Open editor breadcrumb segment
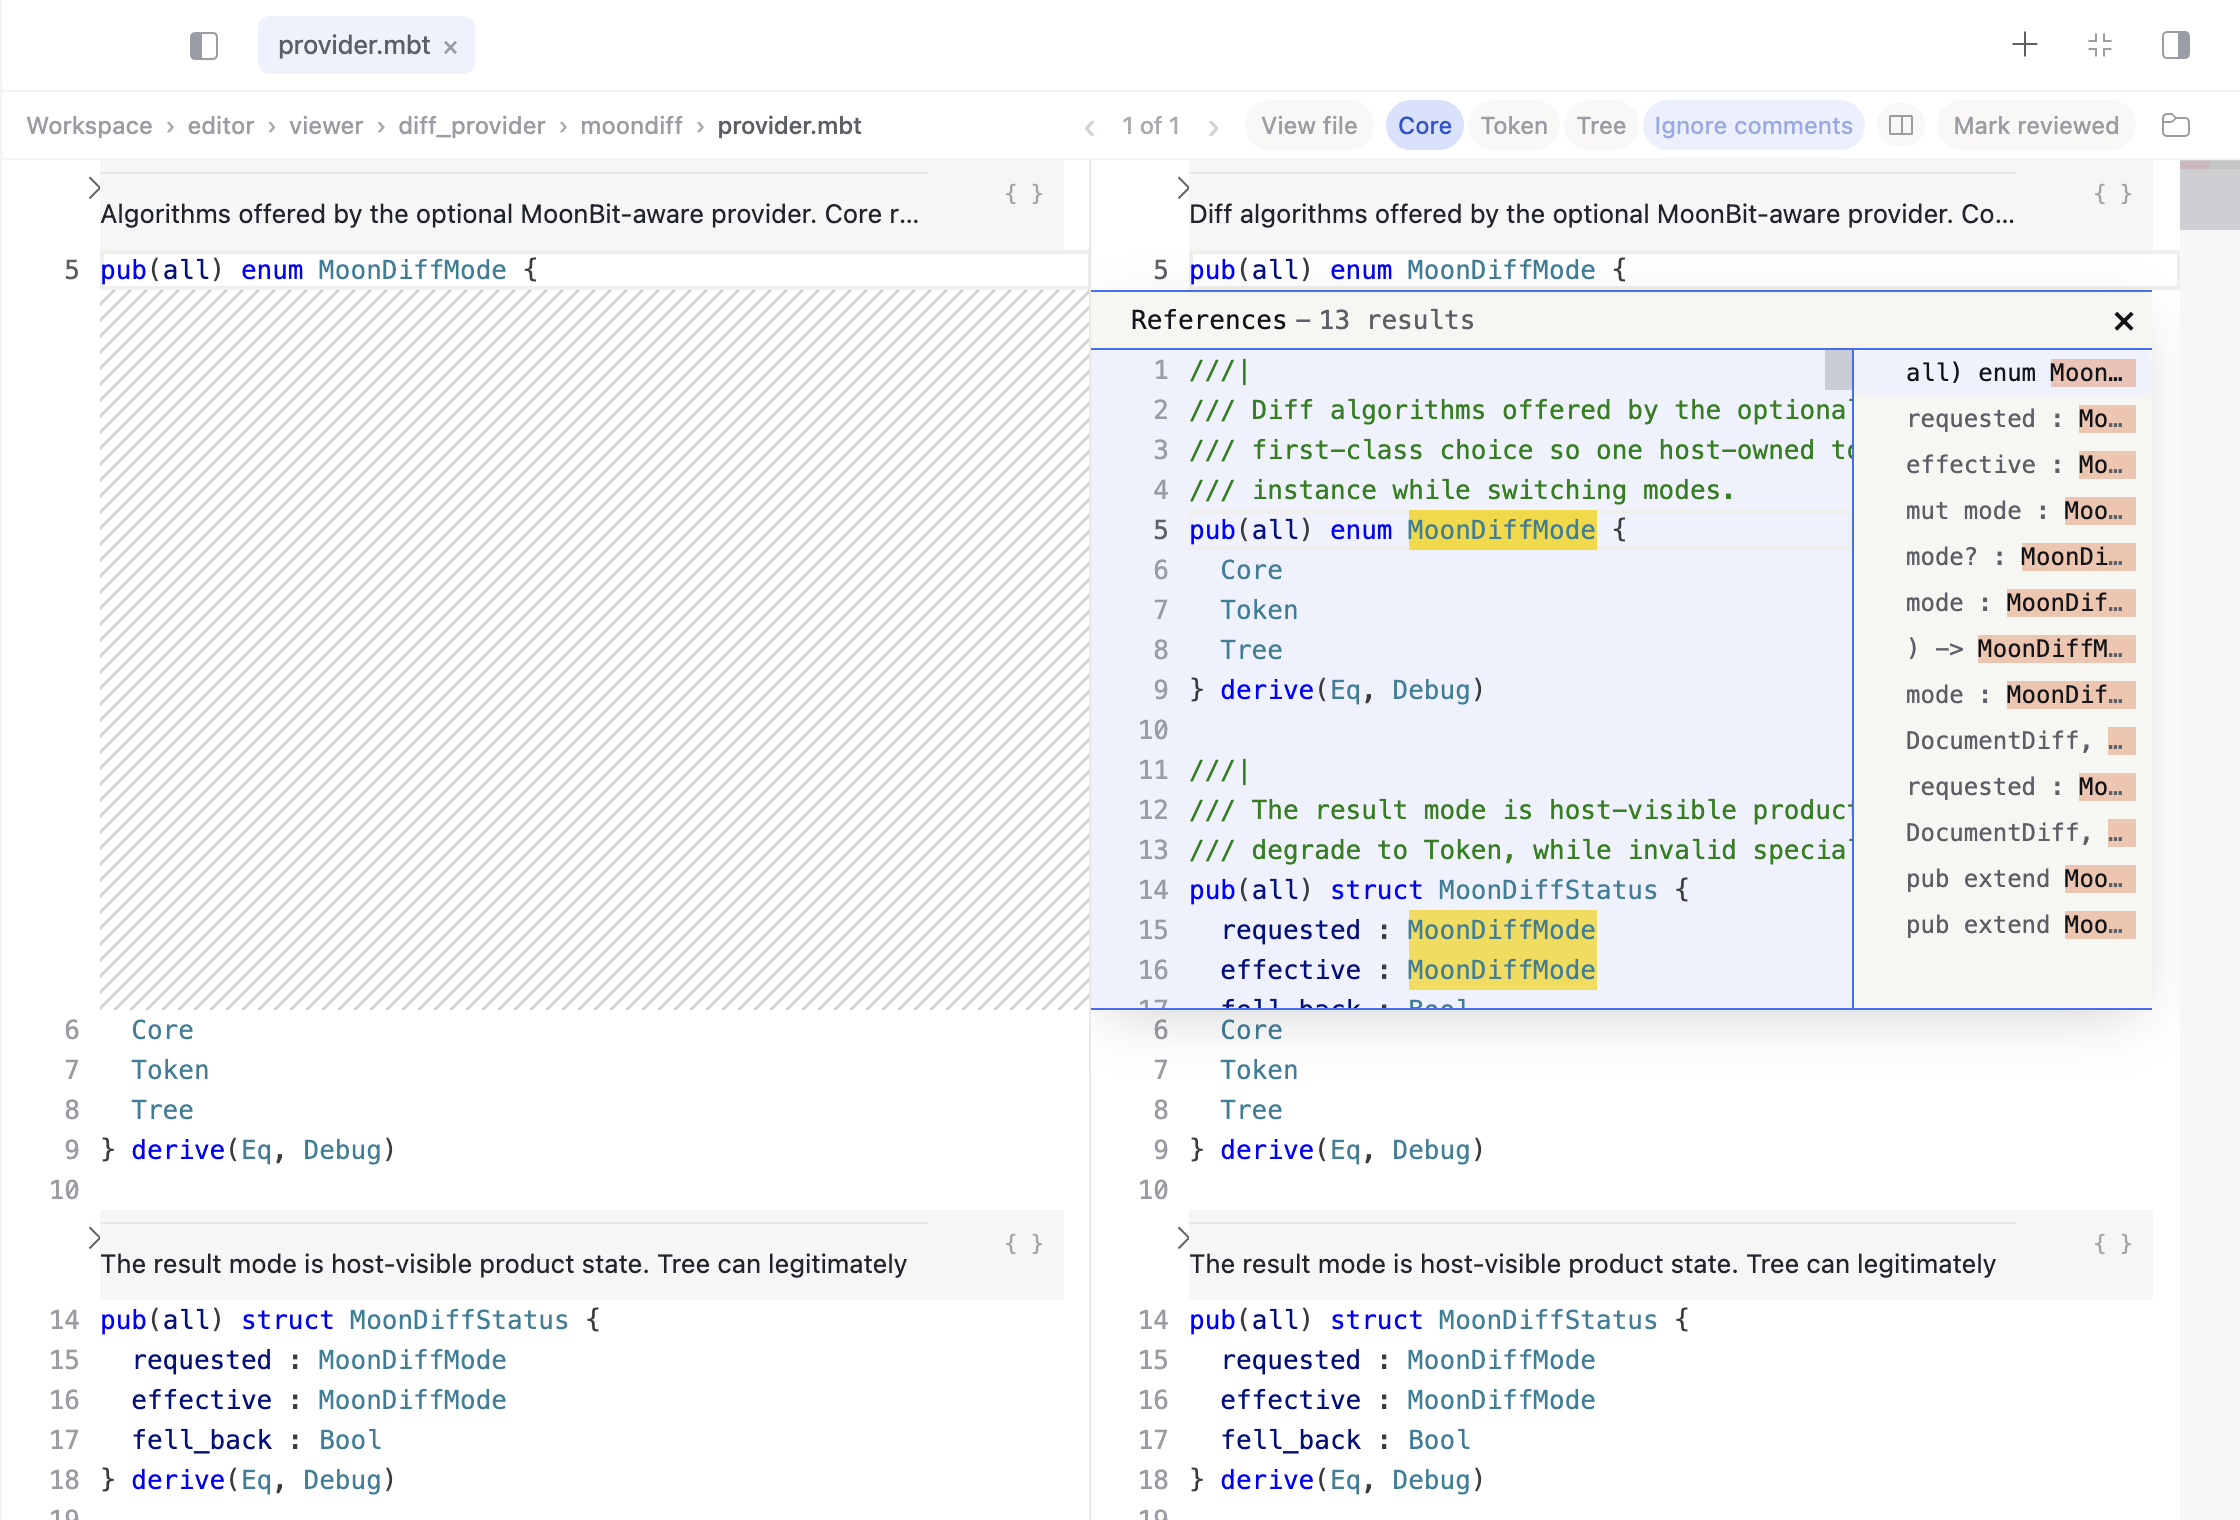The image size is (2240, 1520). tap(221, 126)
